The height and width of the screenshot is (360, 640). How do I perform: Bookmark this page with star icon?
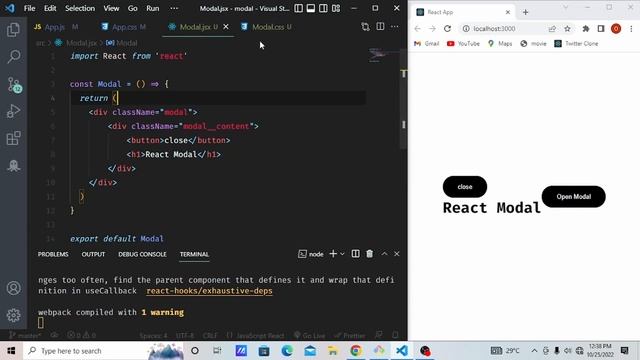[567, 29]
